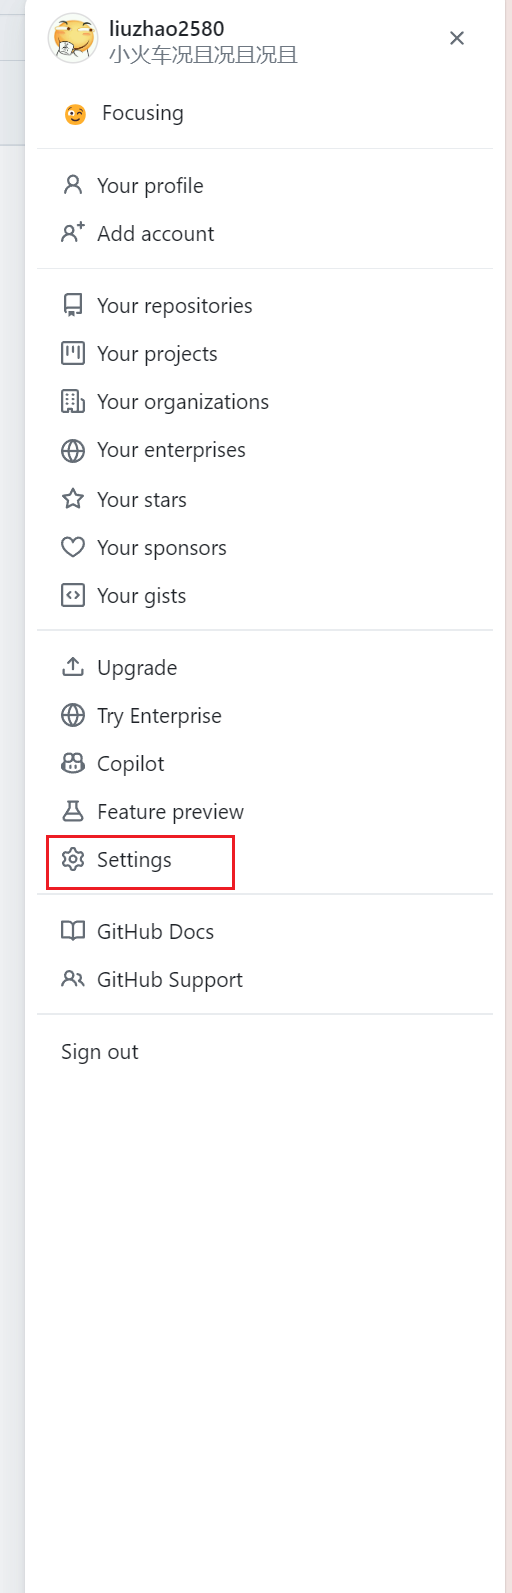Click the heart icon for Your sponsors

click(73, 547)
